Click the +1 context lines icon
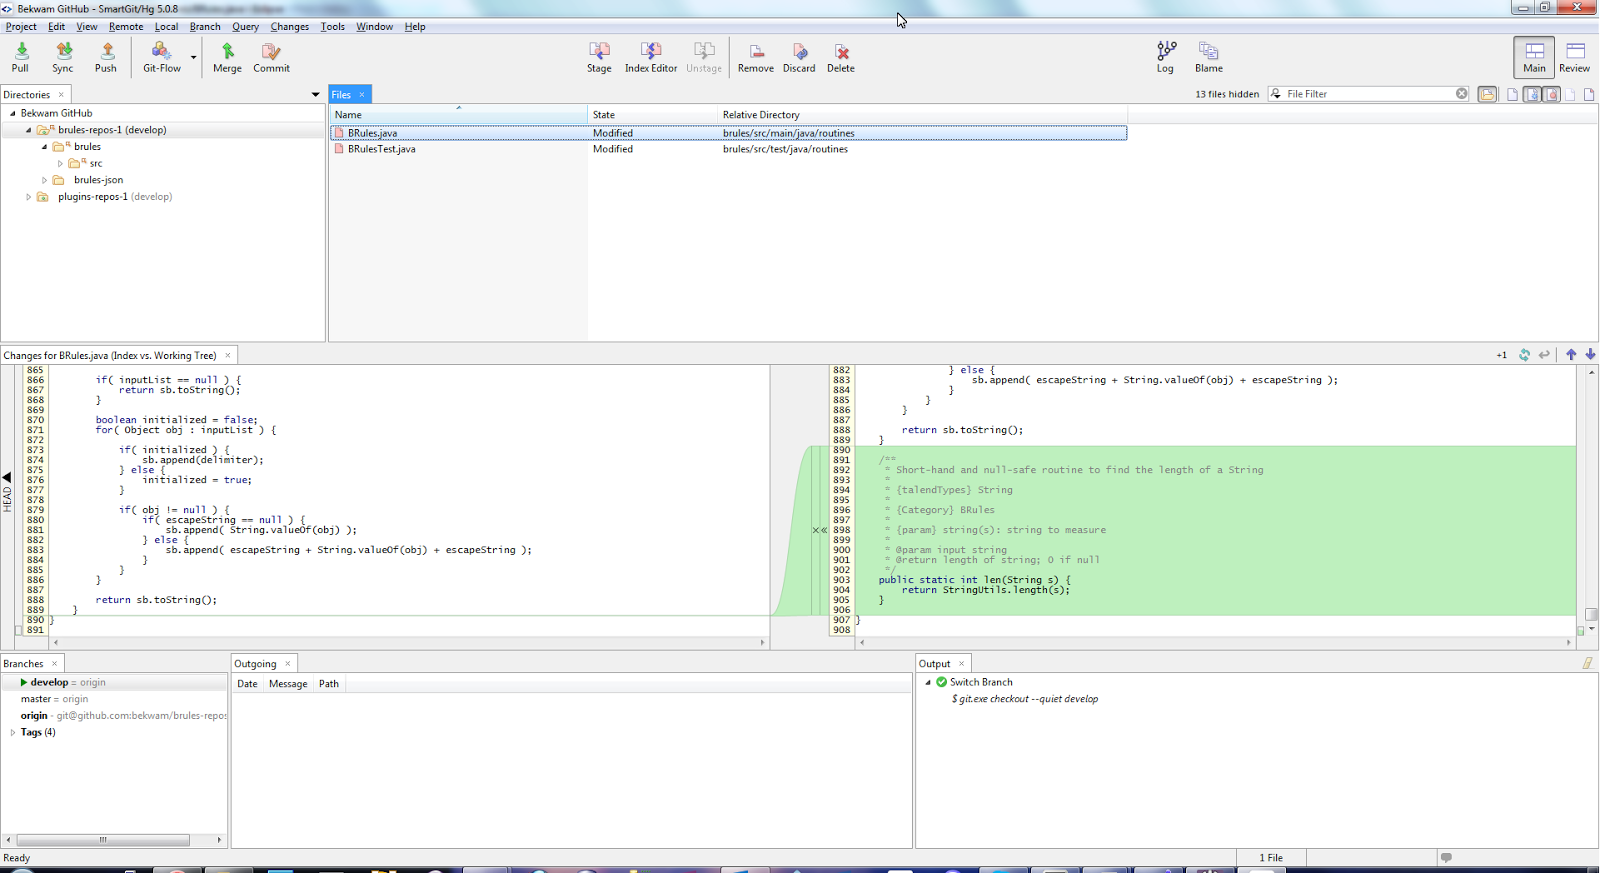The image size is (1600, 873). click(x=1502, y=355)
